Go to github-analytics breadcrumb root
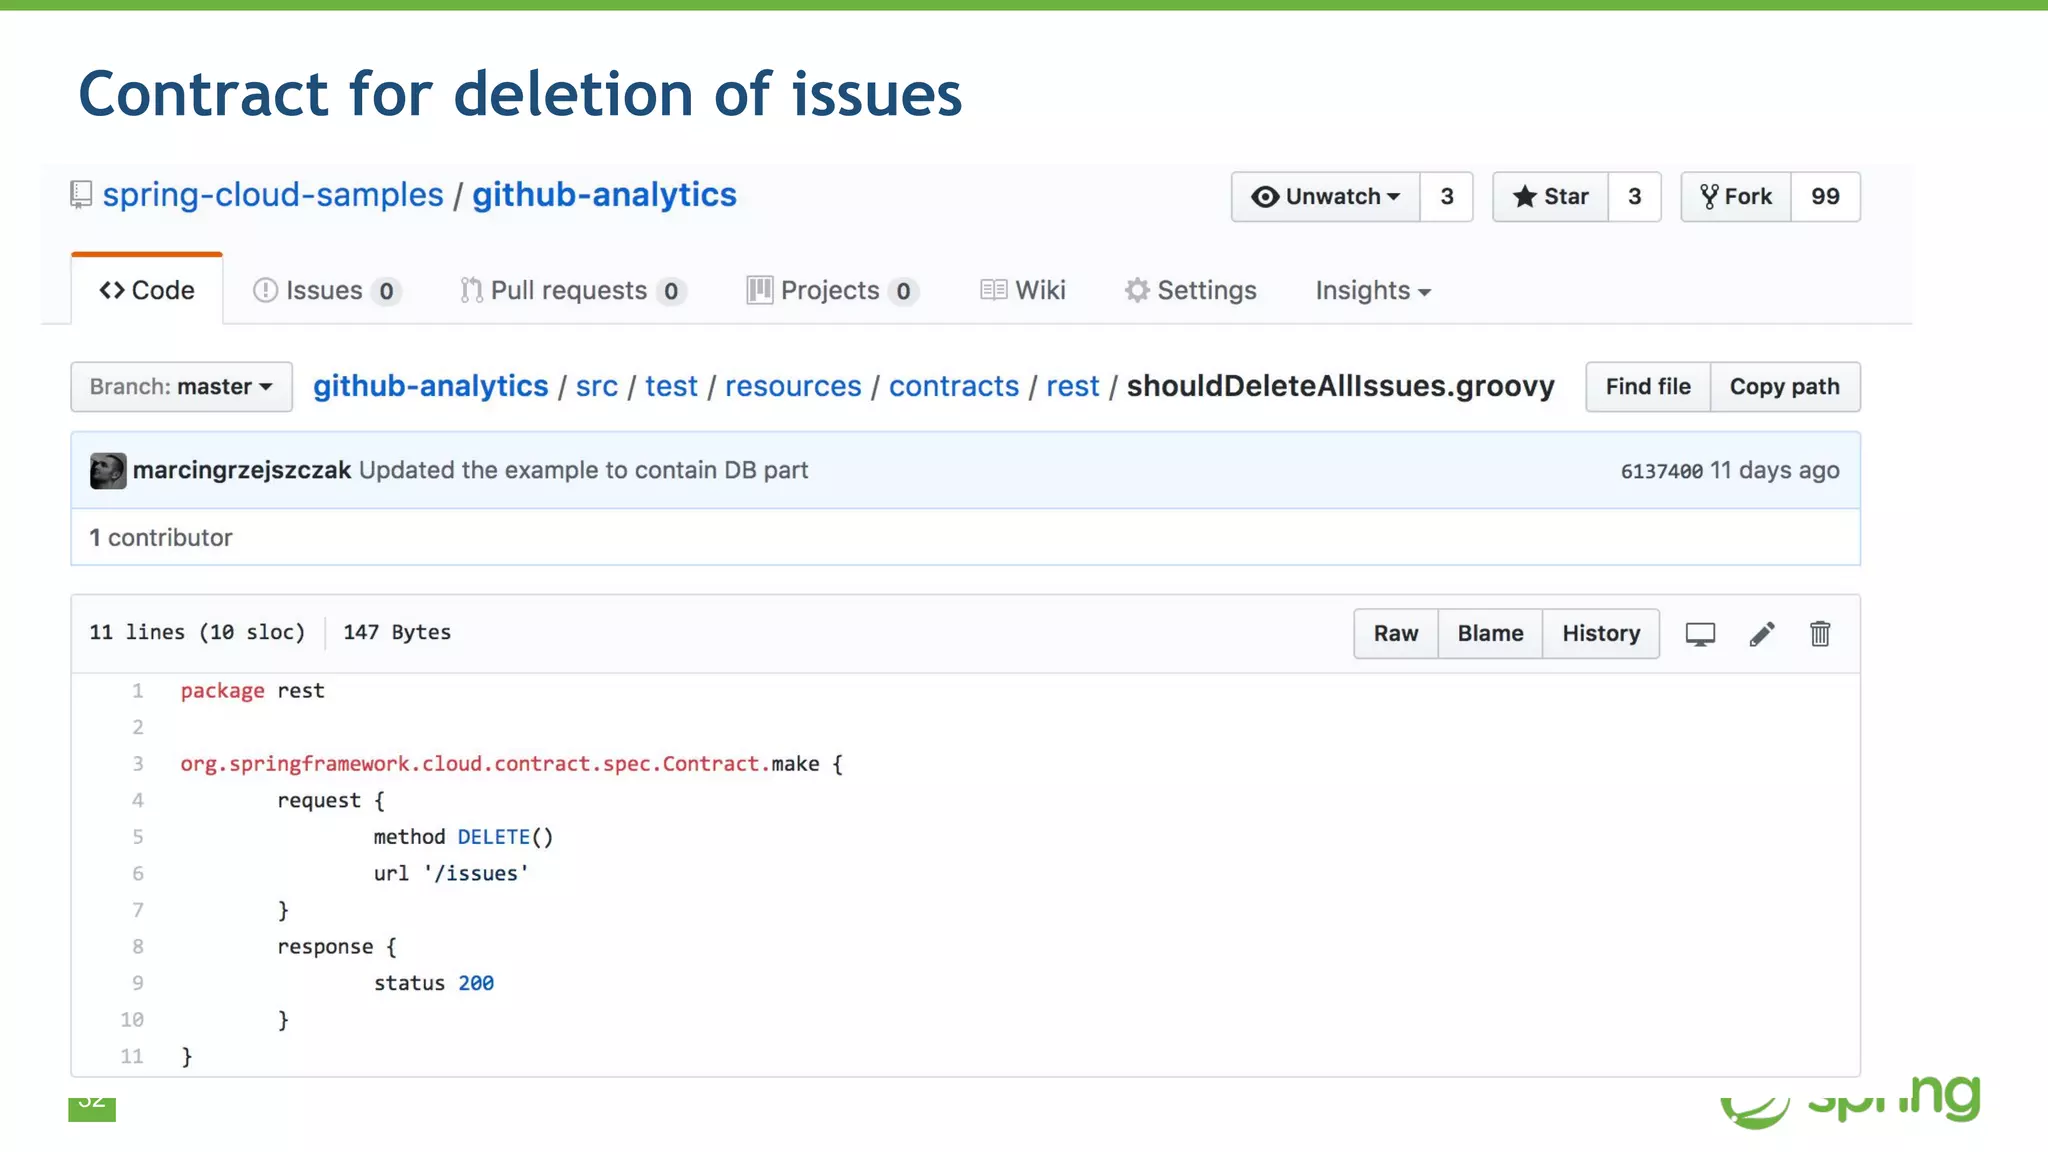 point(431,387)
